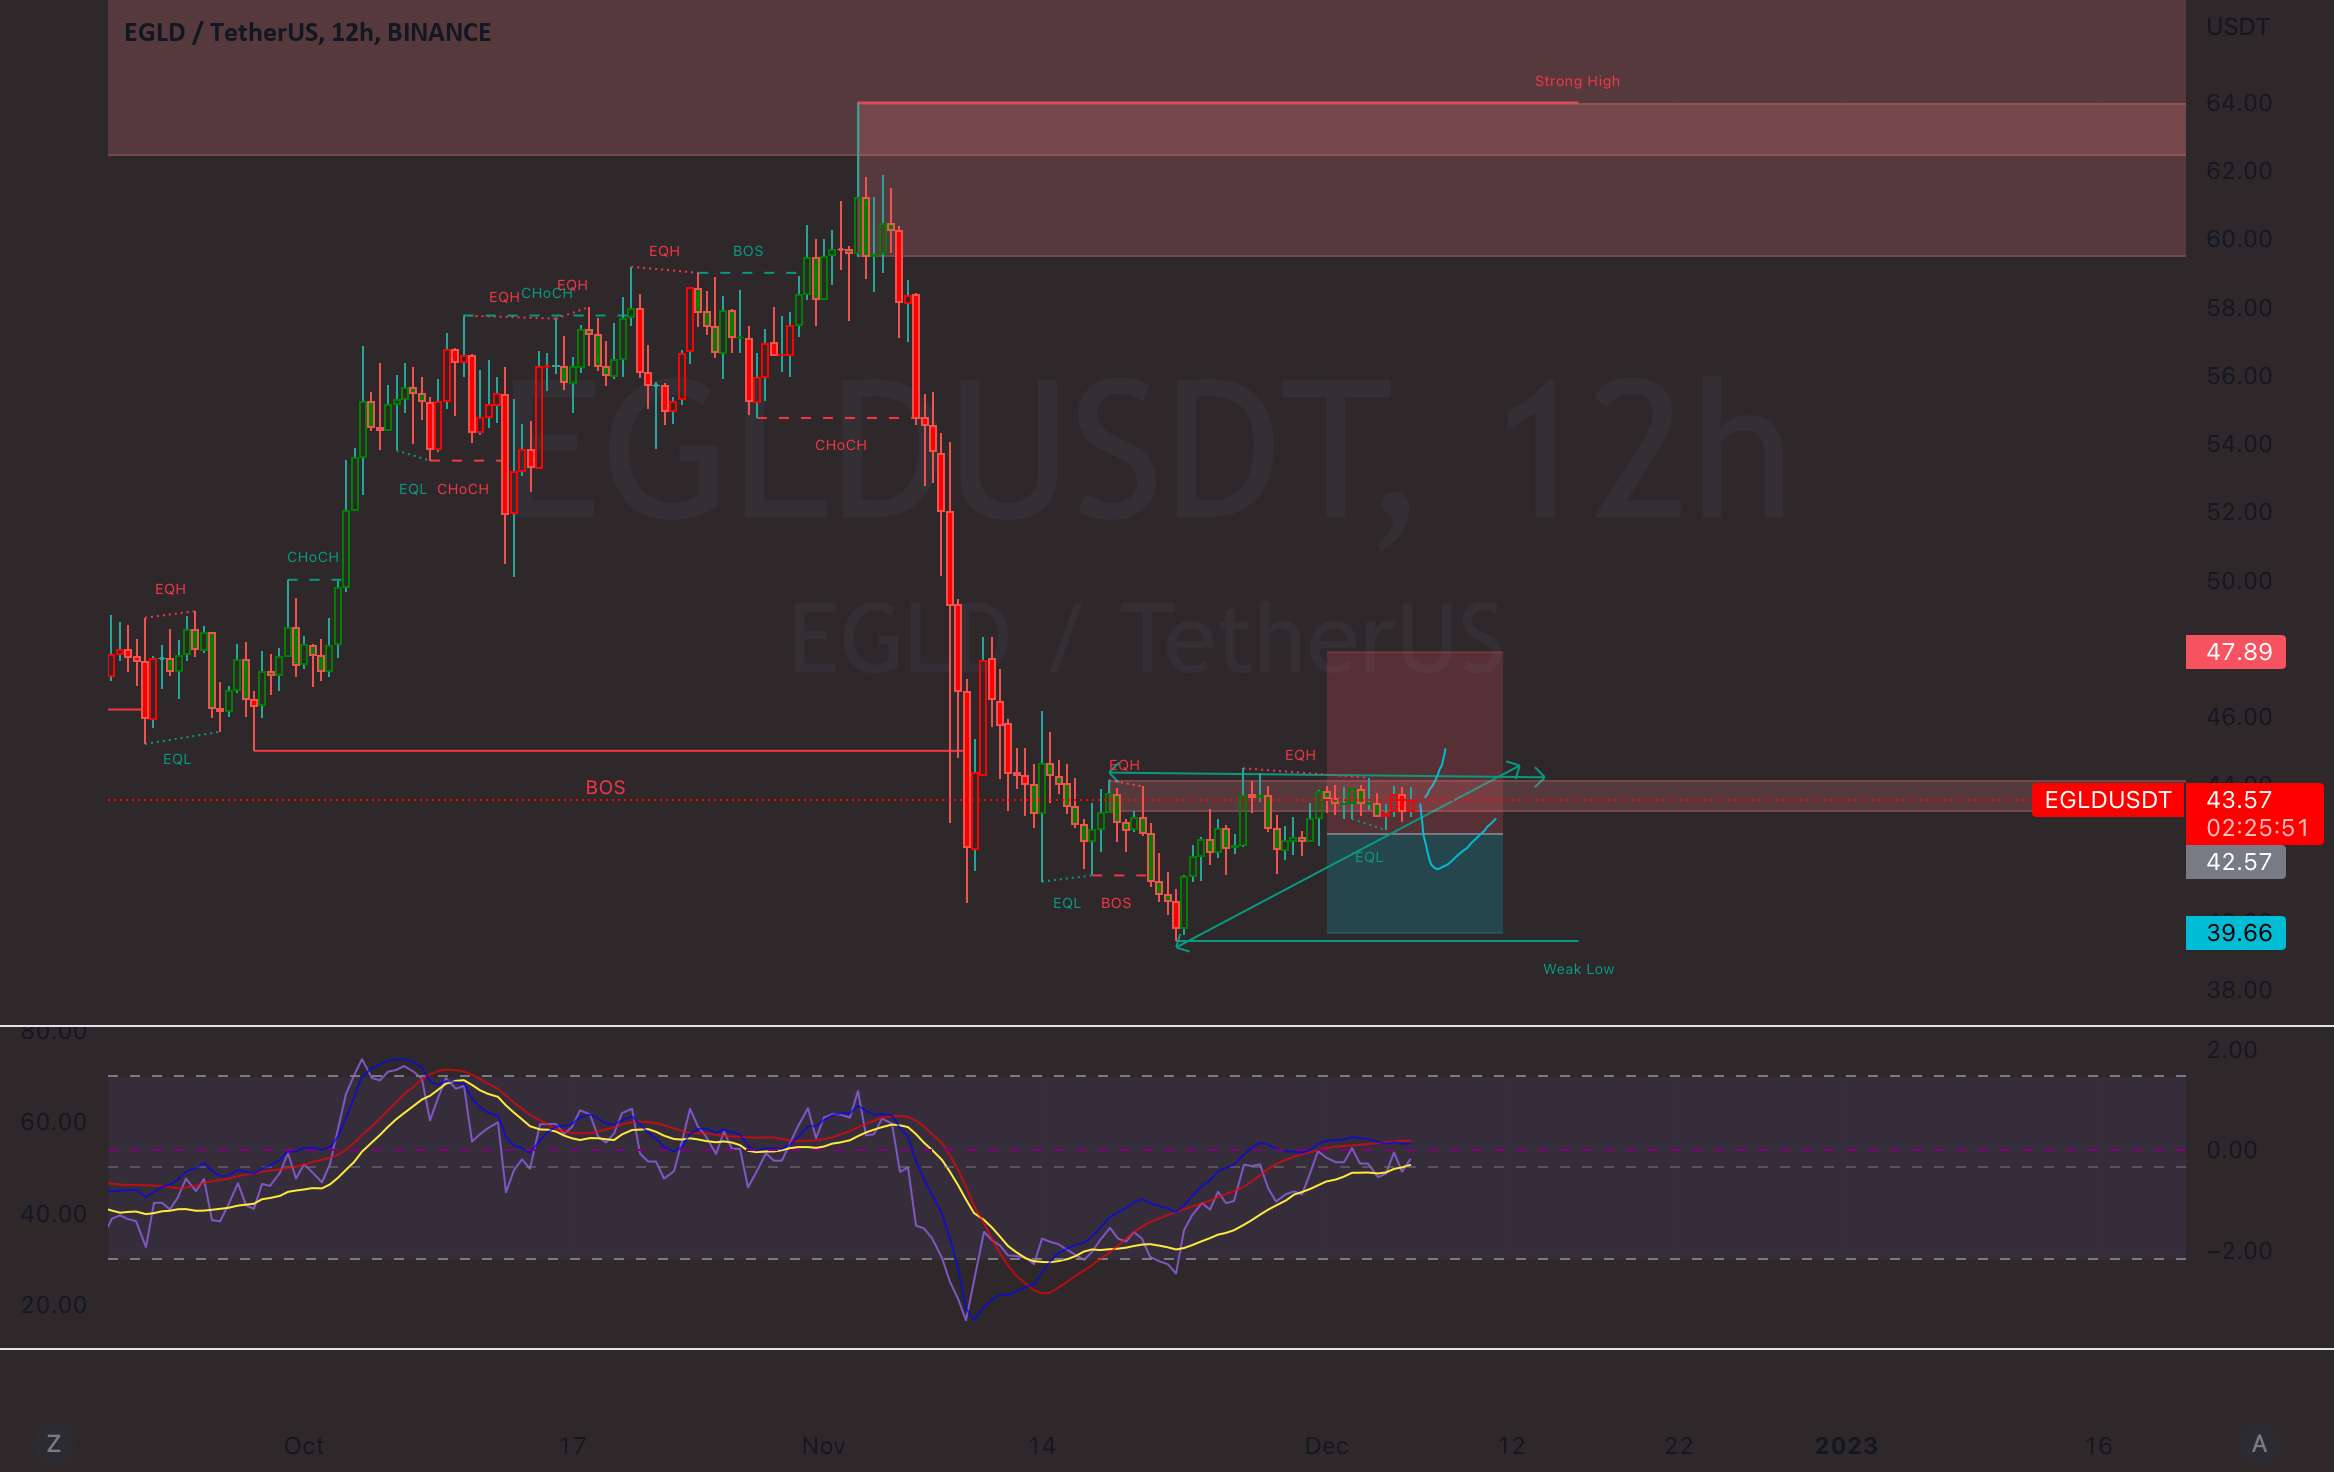Click the 42.57 entry price label
Screen dimensions: 2334x1472
coord(2236,862)
